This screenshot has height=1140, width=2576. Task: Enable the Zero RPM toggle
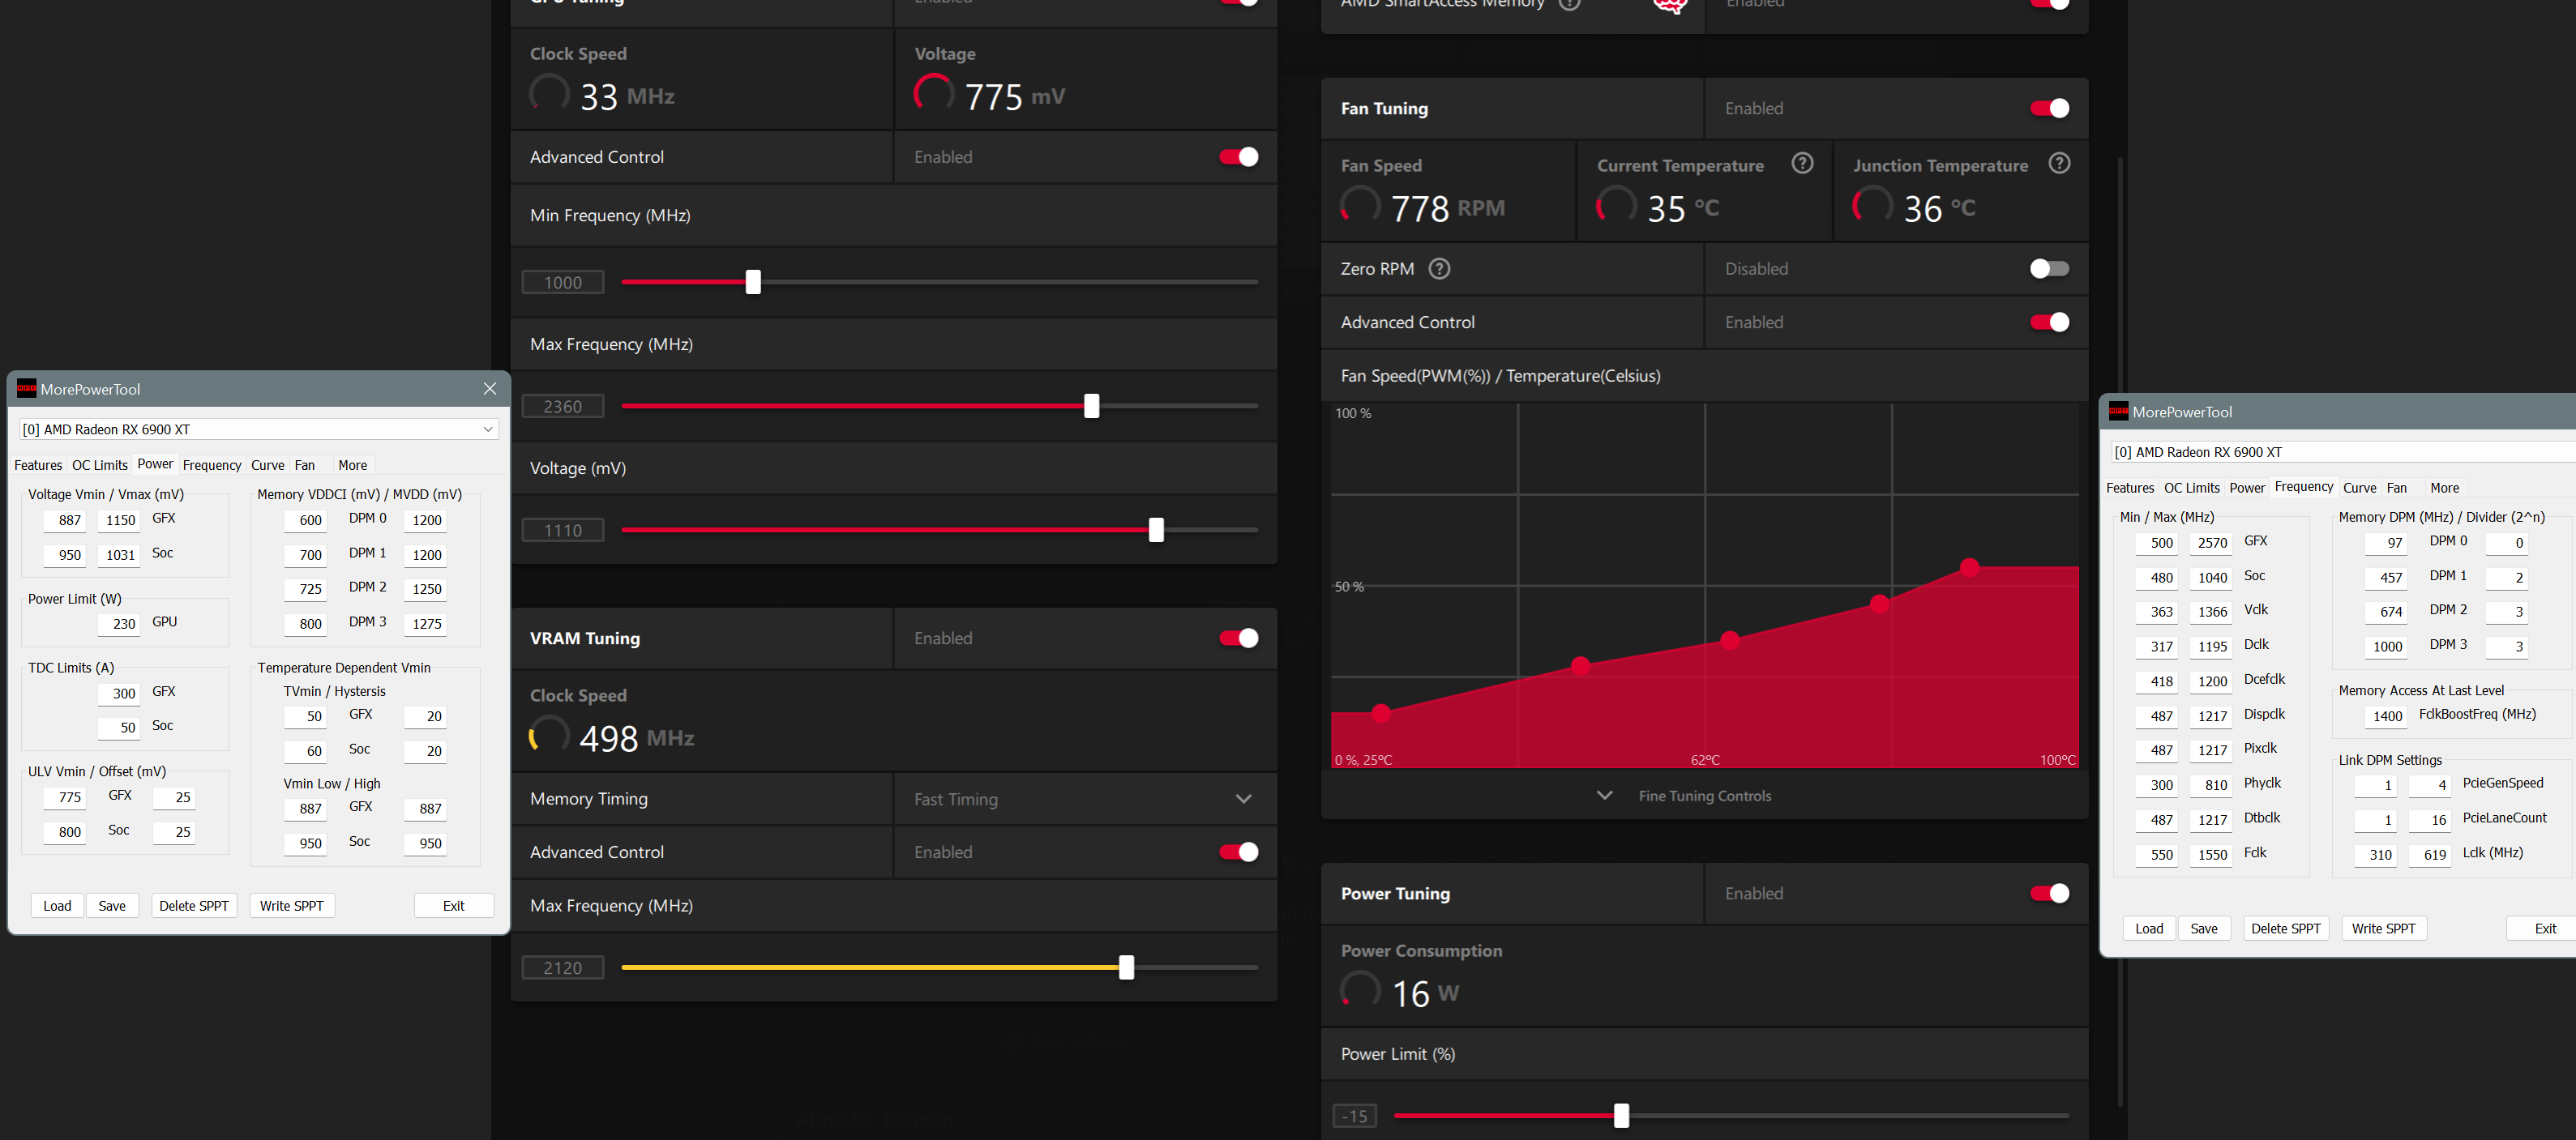2048,268
